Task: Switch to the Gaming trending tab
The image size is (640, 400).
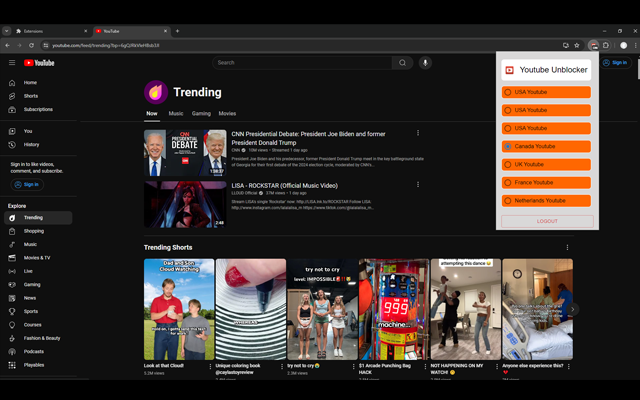Action: pyautogui.click(x=201, y=113)
